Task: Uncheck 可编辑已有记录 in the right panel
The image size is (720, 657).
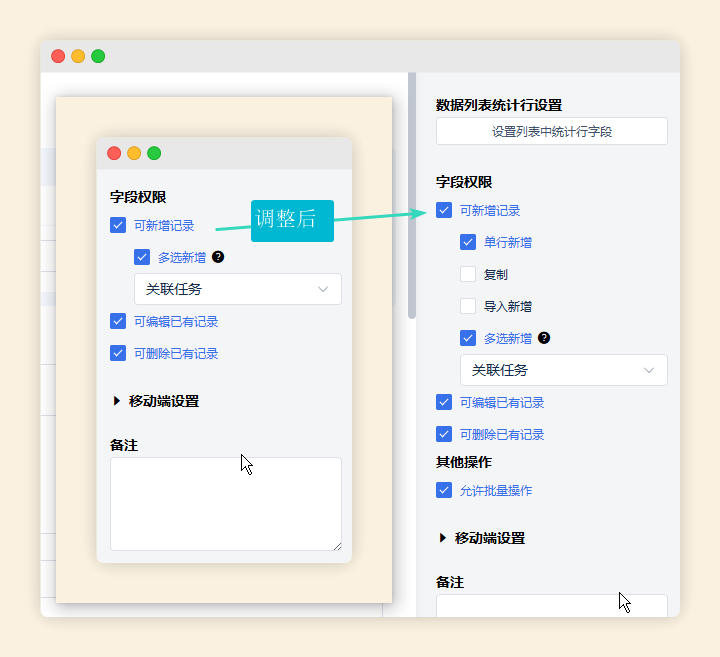Action: (x=444, y=402)
